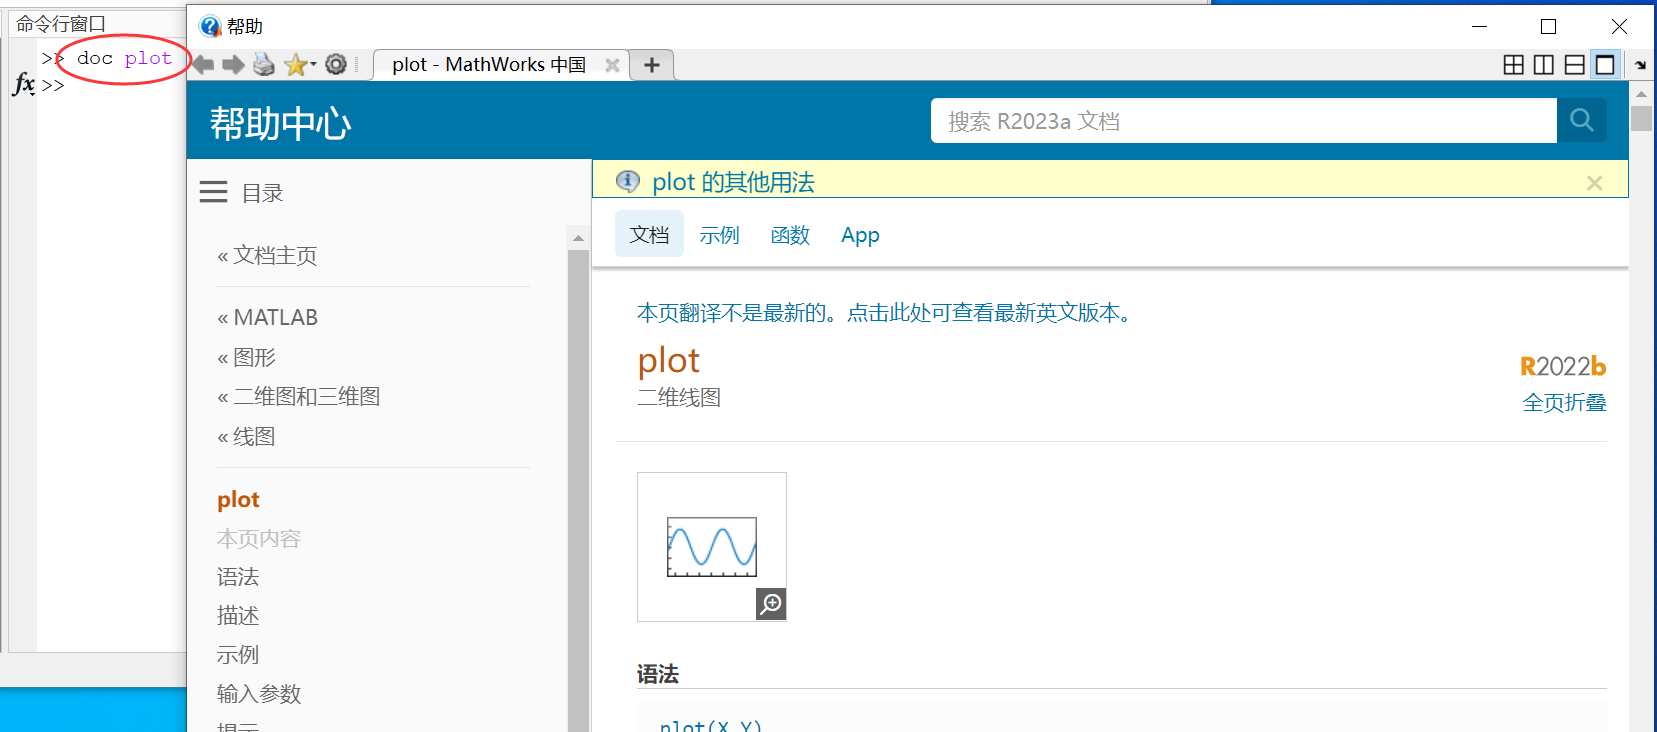Screen dimensions: 1657x732
Task: Click the fx function browser icon
Action: 24,84
